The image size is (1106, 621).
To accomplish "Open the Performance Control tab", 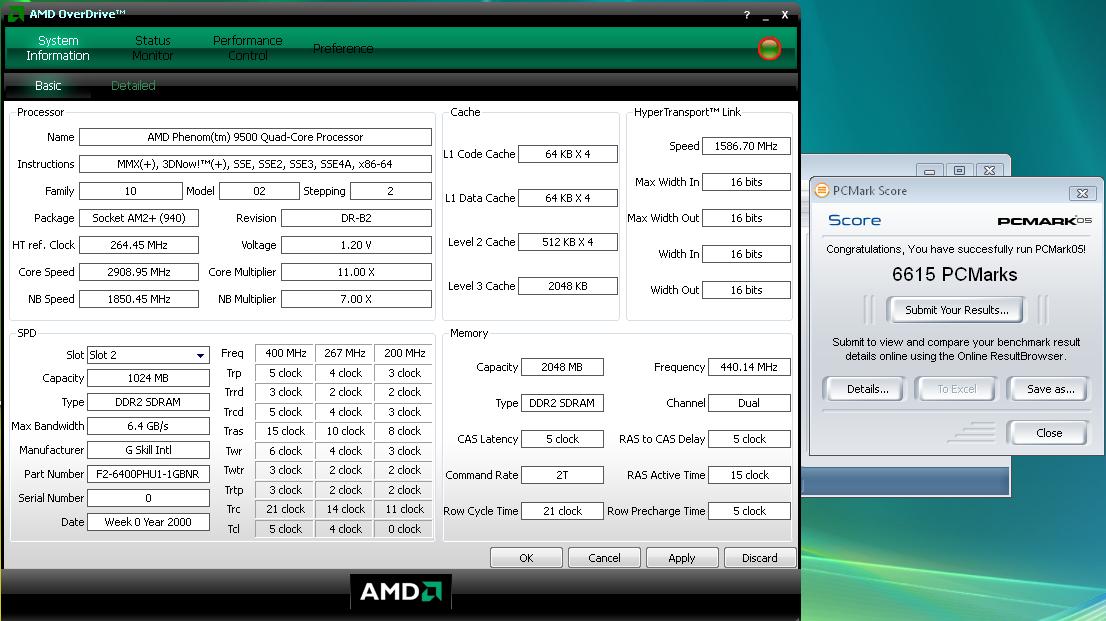I will click(248, 48).
